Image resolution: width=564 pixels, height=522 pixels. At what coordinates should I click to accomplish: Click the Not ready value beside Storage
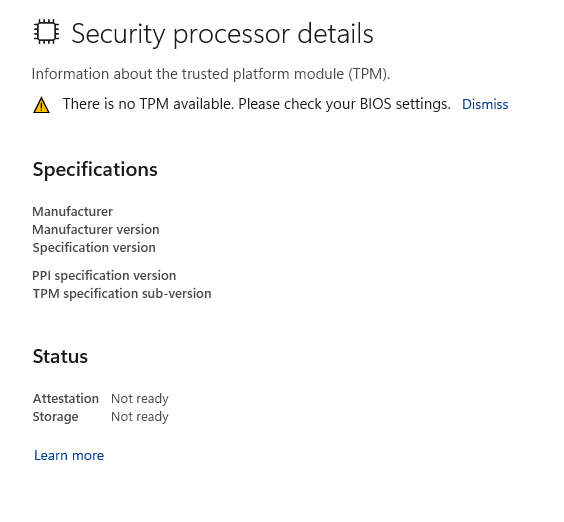point(140,417)
